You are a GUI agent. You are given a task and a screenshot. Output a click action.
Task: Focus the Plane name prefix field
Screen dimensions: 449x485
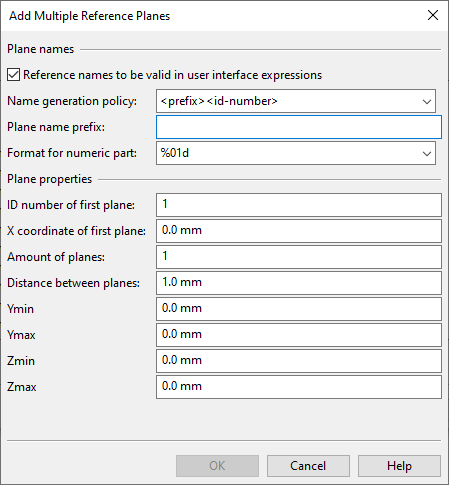(x=299, y=127)
